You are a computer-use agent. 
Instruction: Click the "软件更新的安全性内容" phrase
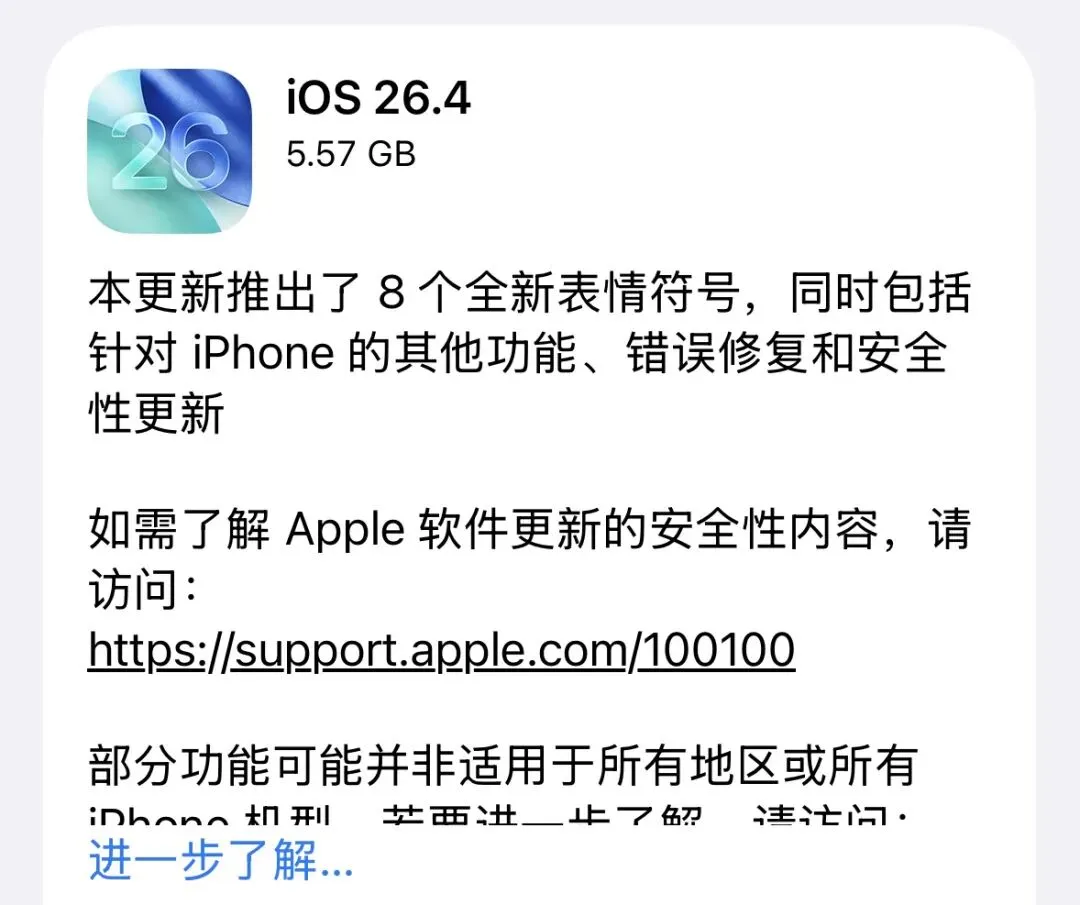(x=649, y=530)
